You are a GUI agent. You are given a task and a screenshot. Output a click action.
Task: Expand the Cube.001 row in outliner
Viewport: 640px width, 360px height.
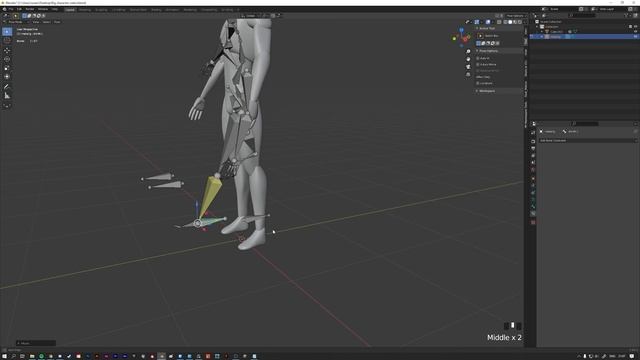tap(542, 31)
